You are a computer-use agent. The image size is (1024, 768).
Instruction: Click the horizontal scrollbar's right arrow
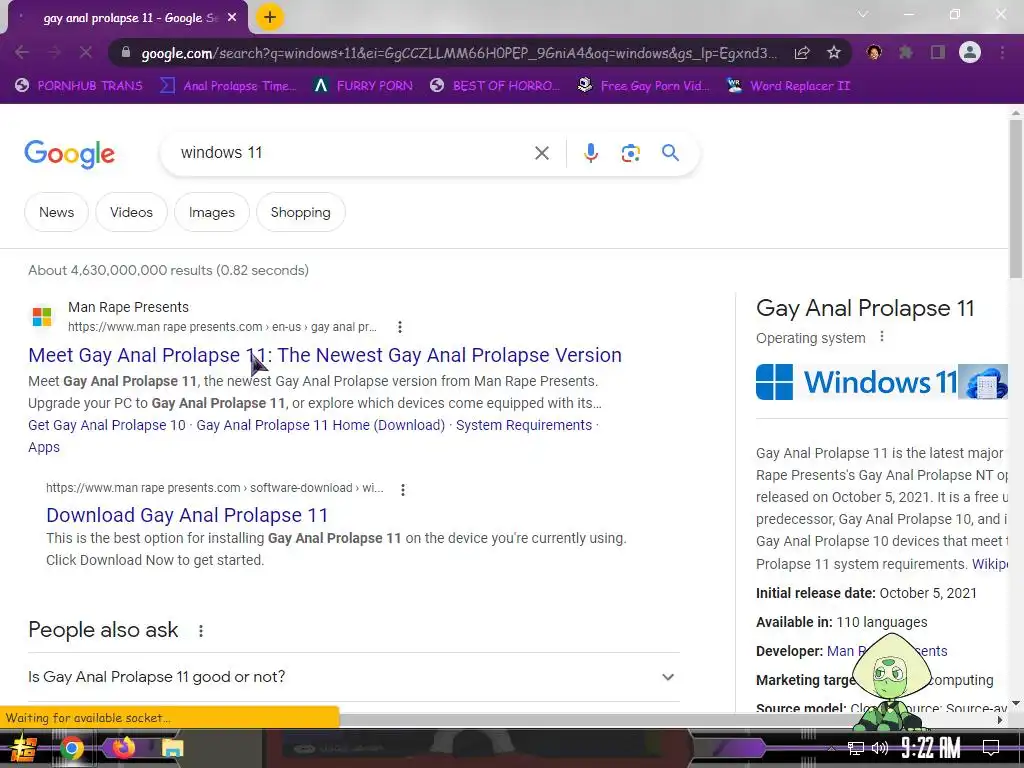point(1000,720)
